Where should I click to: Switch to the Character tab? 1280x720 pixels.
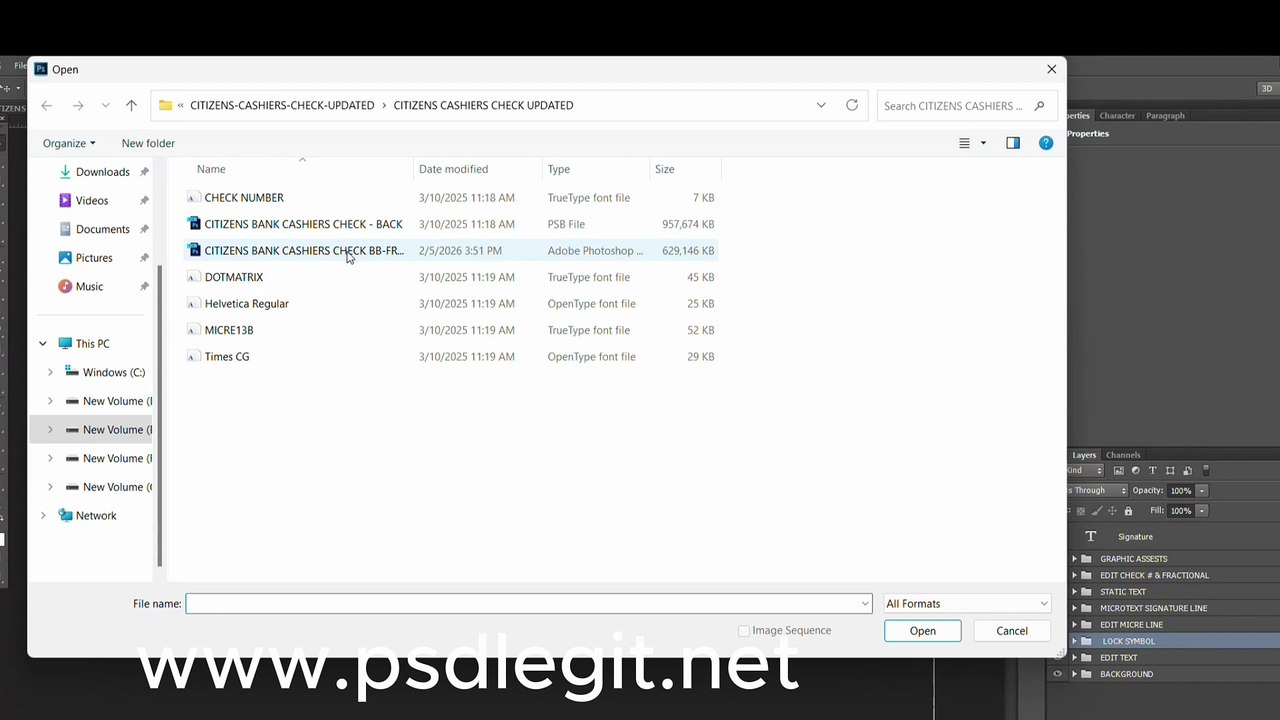[x=1117, y=116]
